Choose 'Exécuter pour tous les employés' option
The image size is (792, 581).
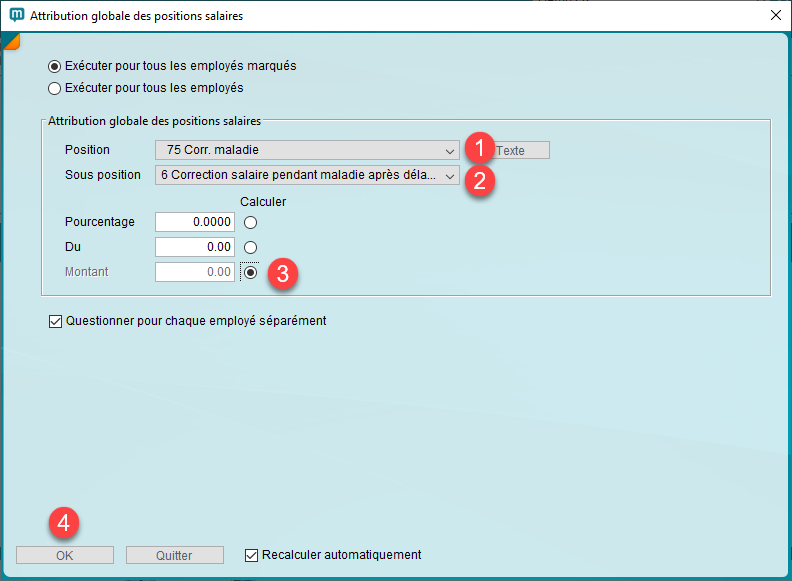click(55, 88)
